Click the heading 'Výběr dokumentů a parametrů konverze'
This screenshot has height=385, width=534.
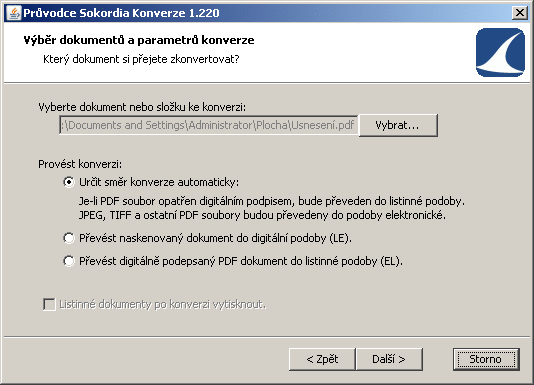139,40
